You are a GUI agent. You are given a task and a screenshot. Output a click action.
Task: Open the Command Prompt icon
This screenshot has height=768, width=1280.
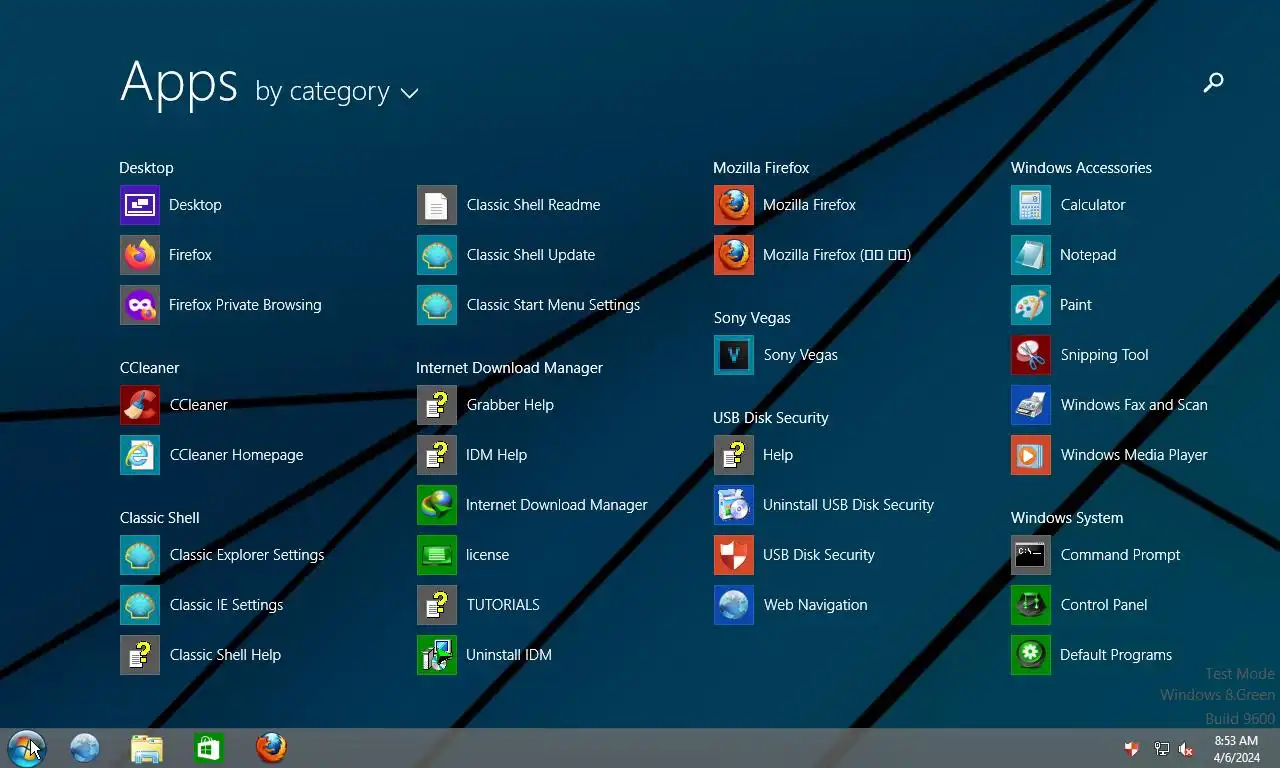1031,555
